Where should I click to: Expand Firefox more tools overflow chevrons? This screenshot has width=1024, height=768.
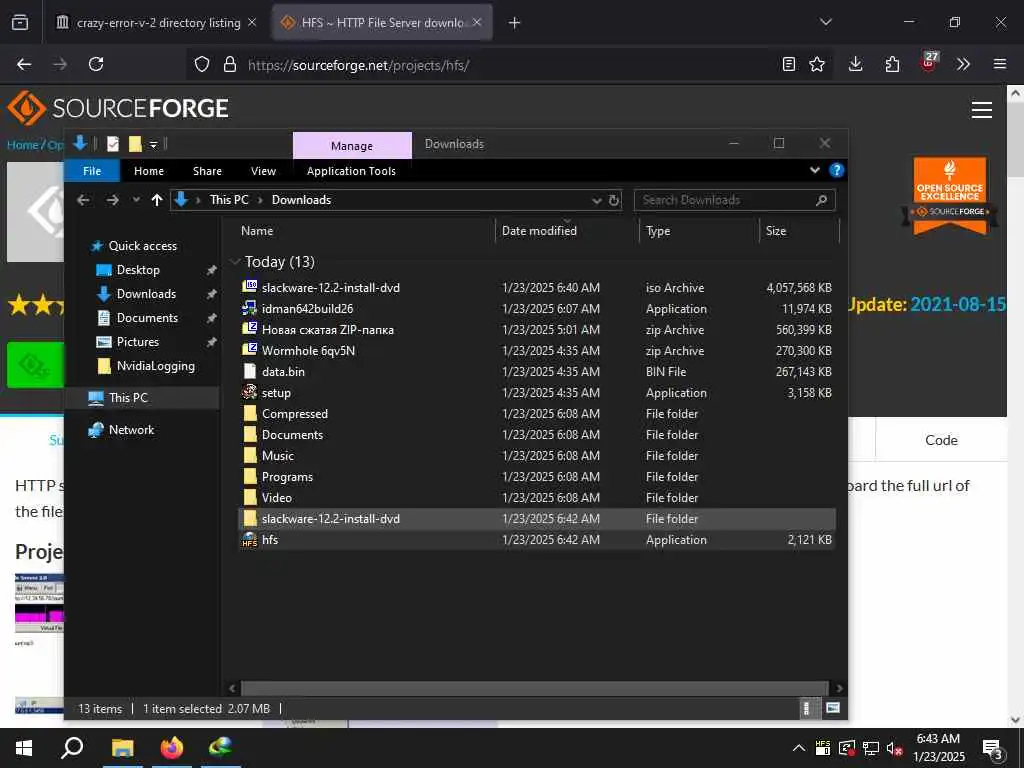[963, 64]
